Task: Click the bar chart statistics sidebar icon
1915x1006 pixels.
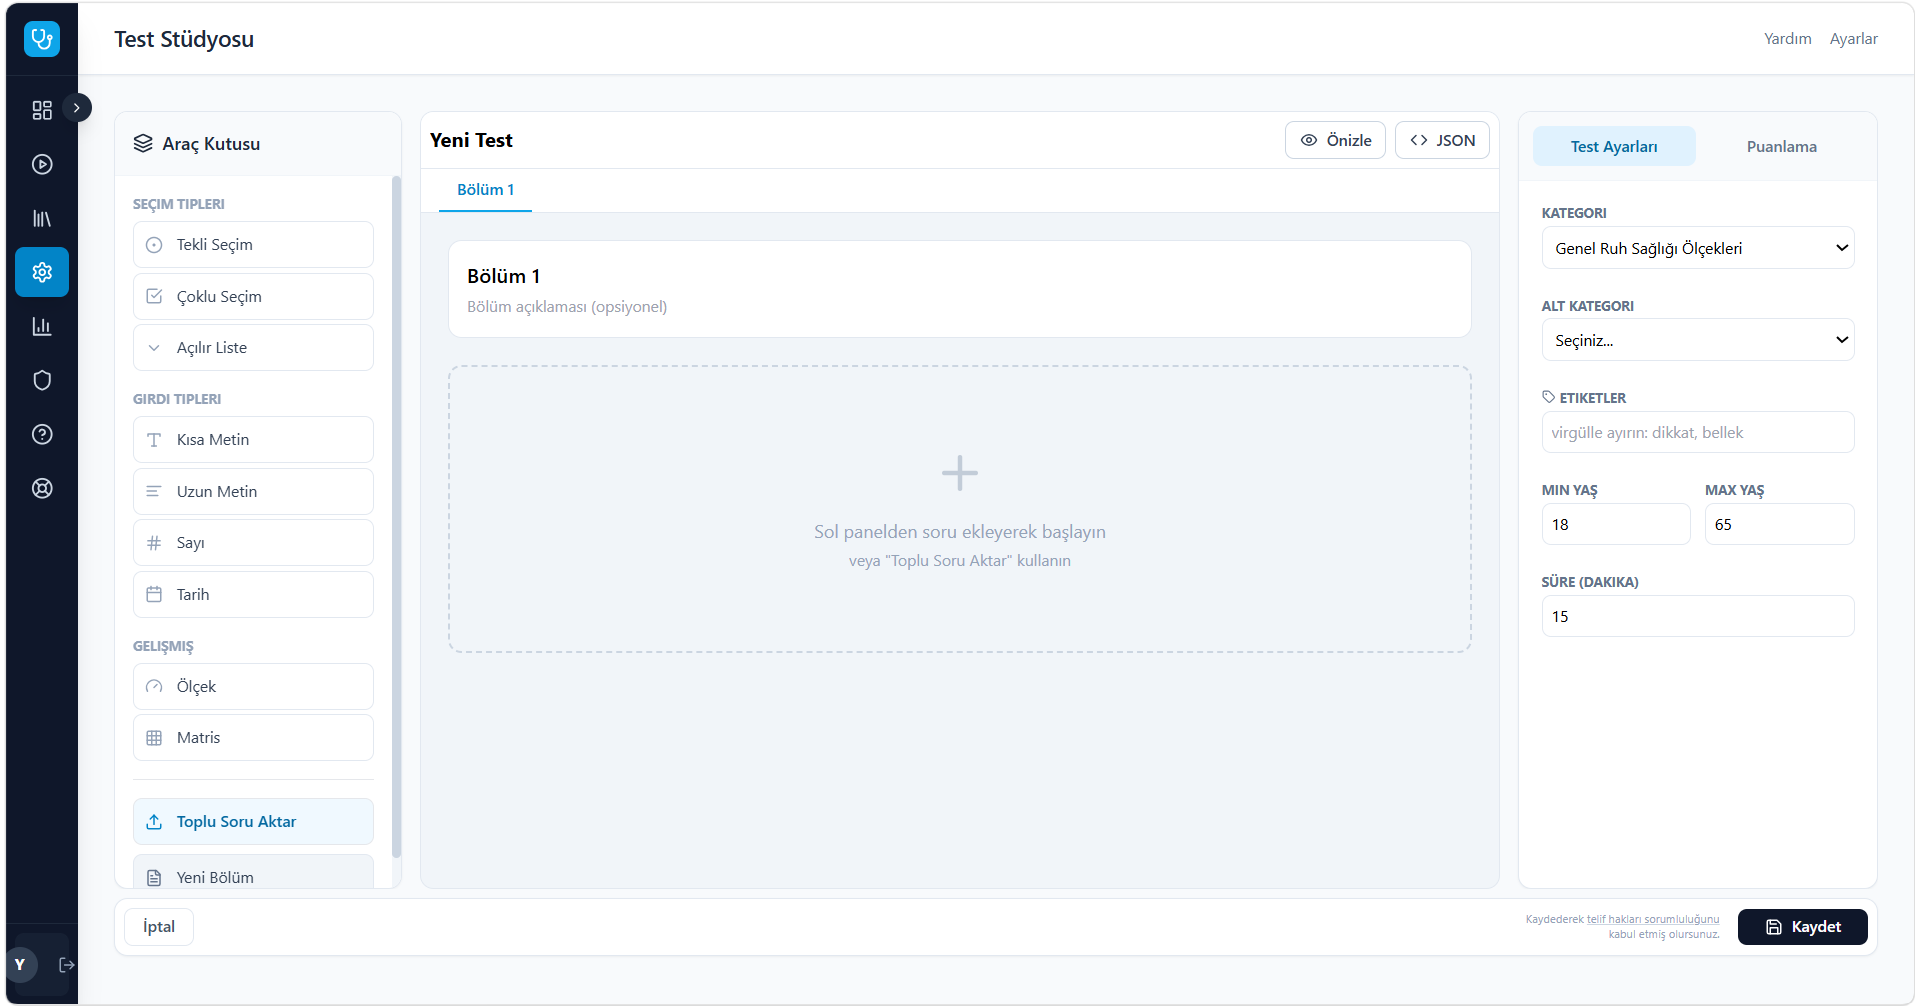Action: (x=42, y=326)
